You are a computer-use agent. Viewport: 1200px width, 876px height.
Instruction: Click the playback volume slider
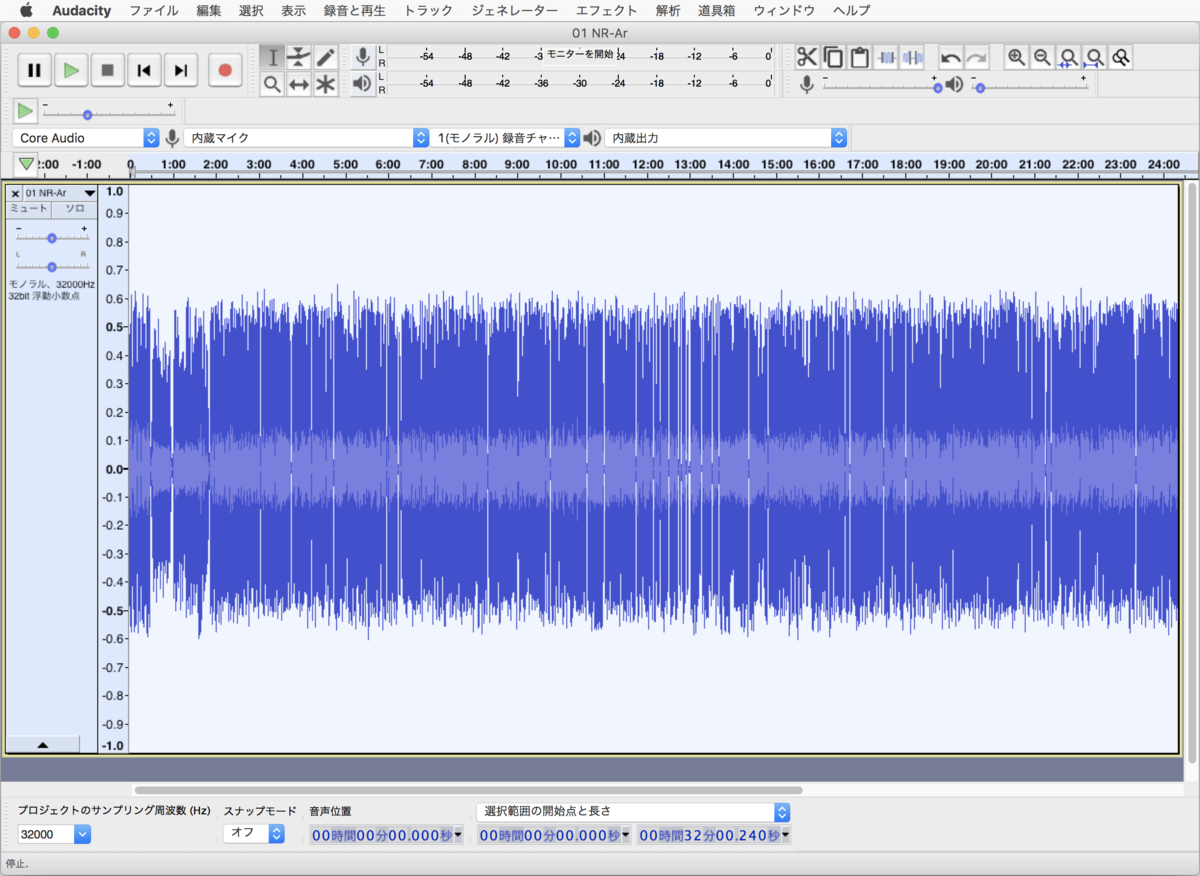point(1033,87)
